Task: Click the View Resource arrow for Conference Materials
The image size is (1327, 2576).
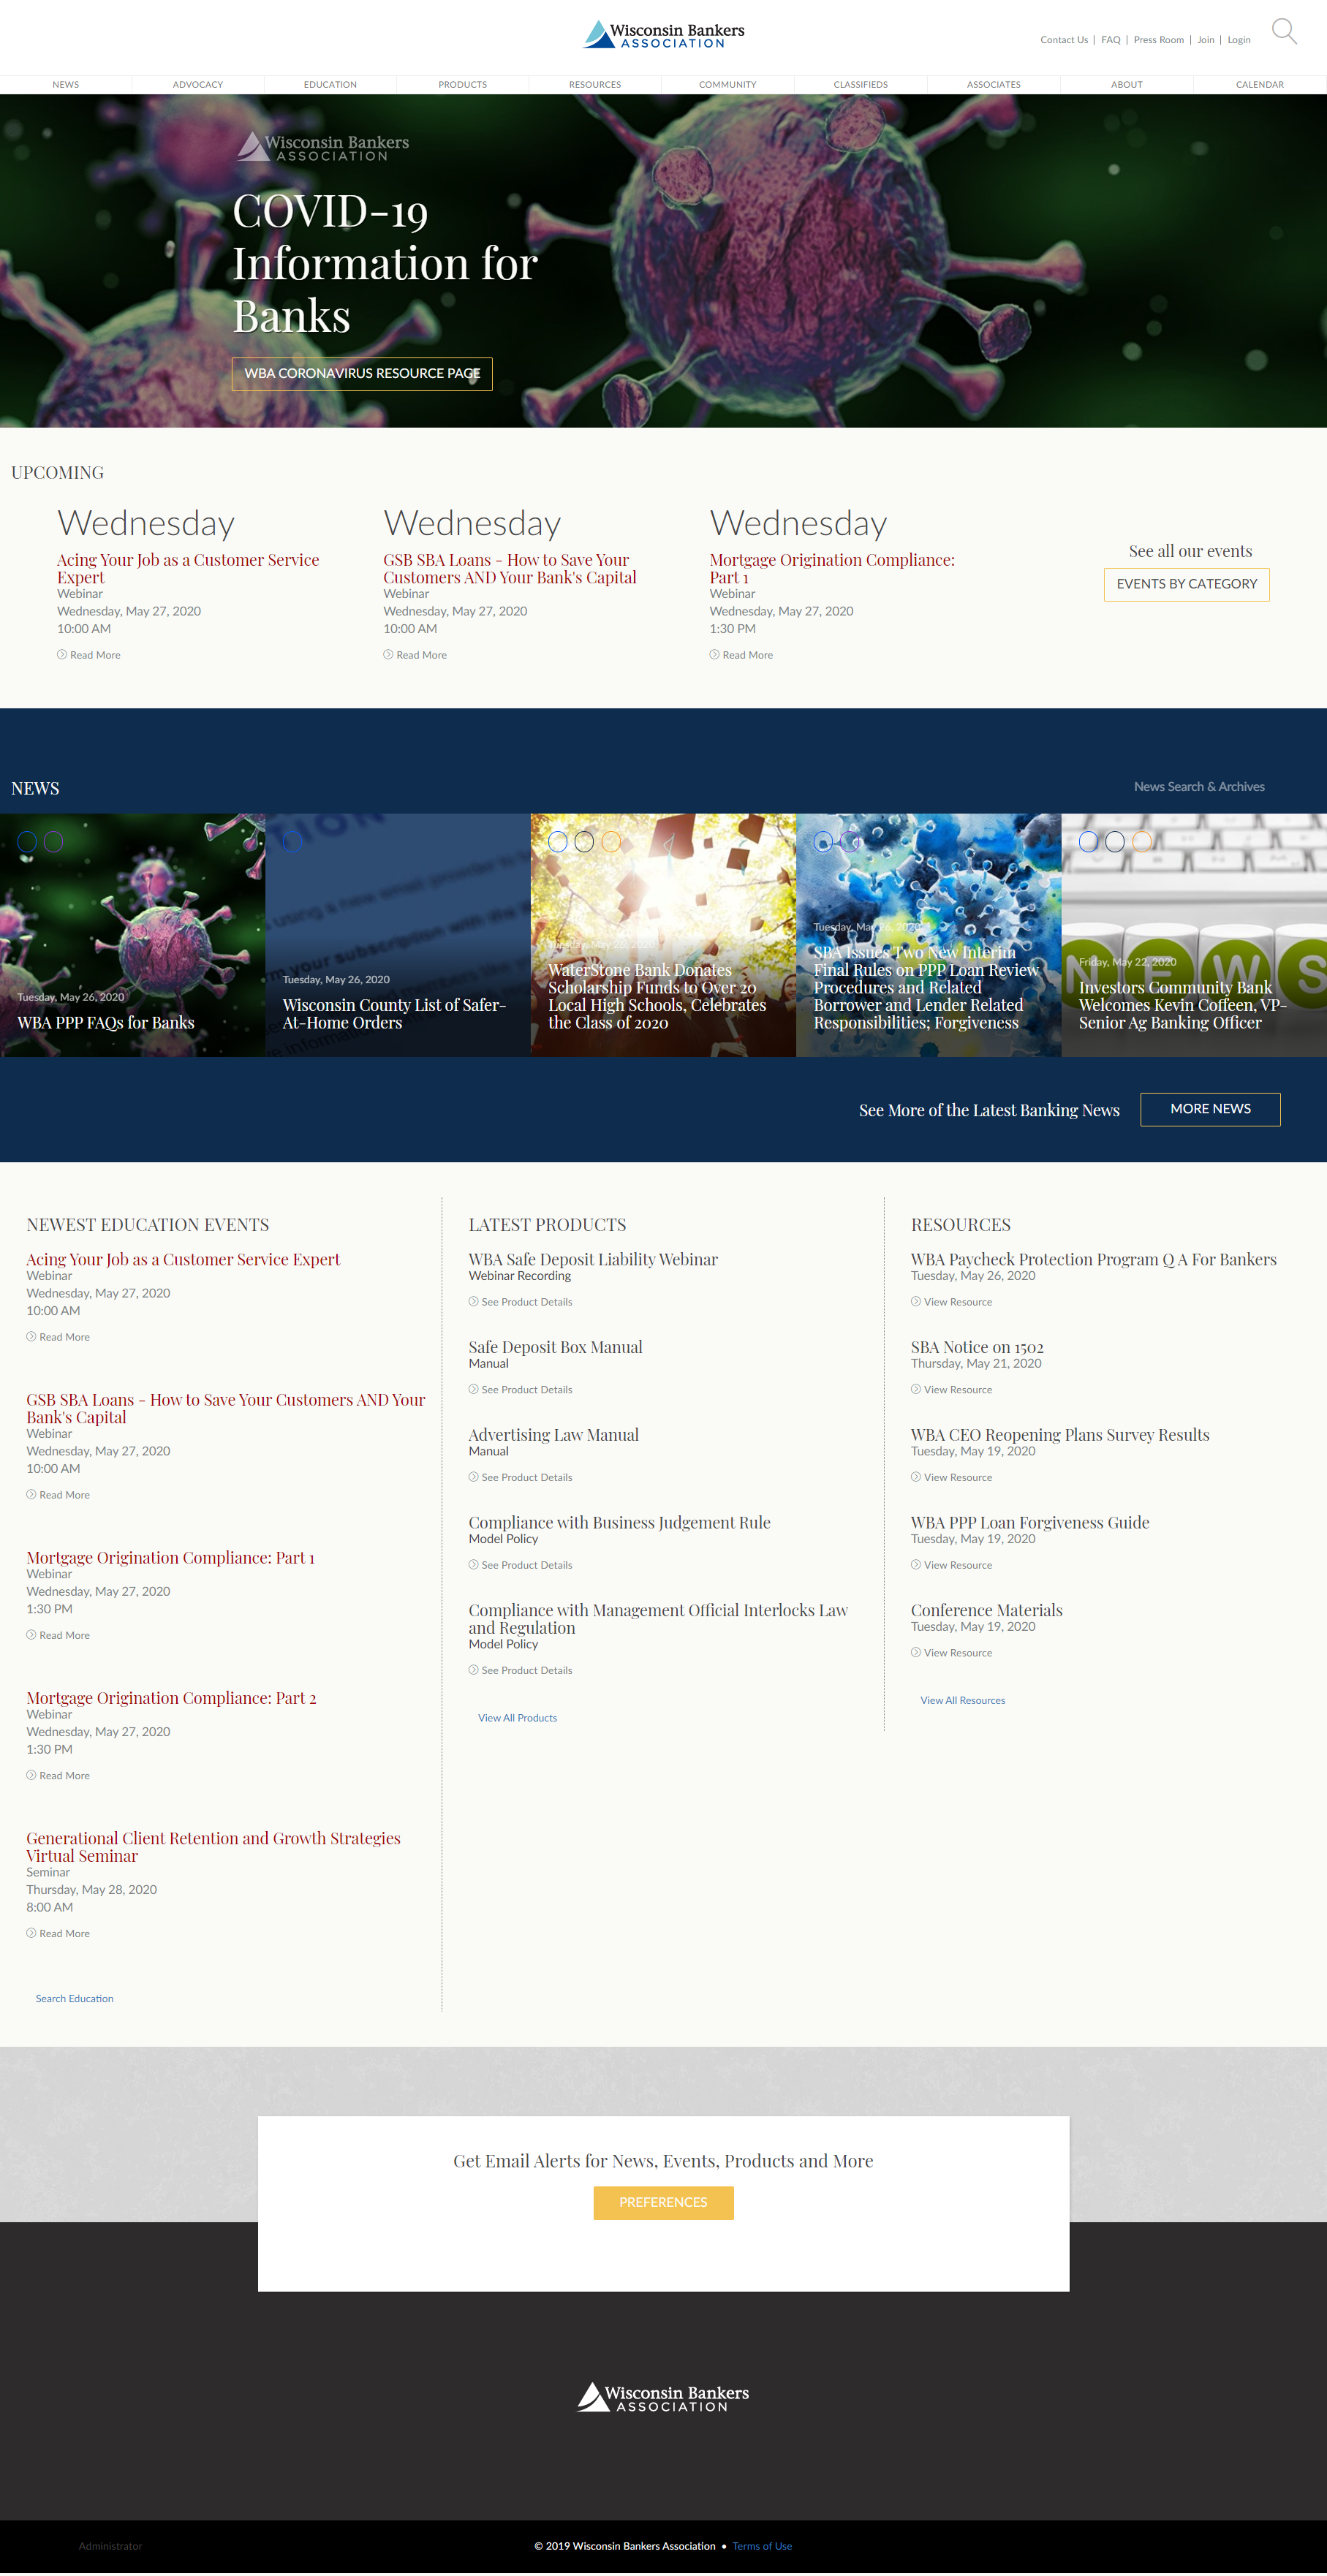Action: pos(916,1652)
